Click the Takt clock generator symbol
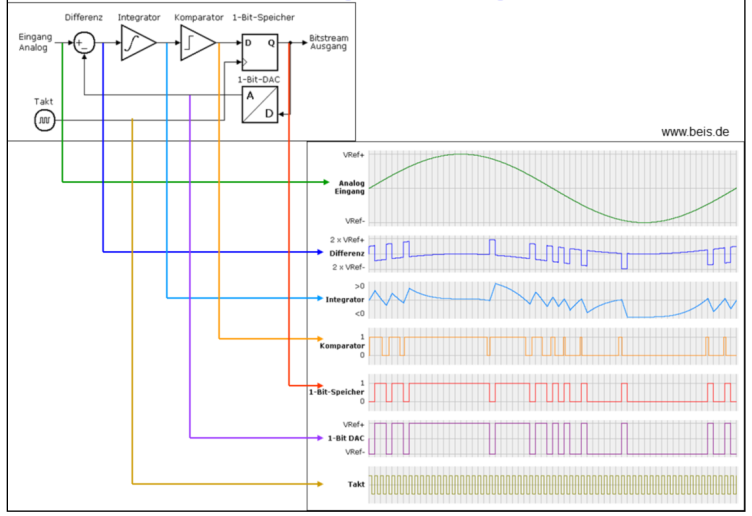This screenshot has width=752, height=516. (x=44, y=120)
